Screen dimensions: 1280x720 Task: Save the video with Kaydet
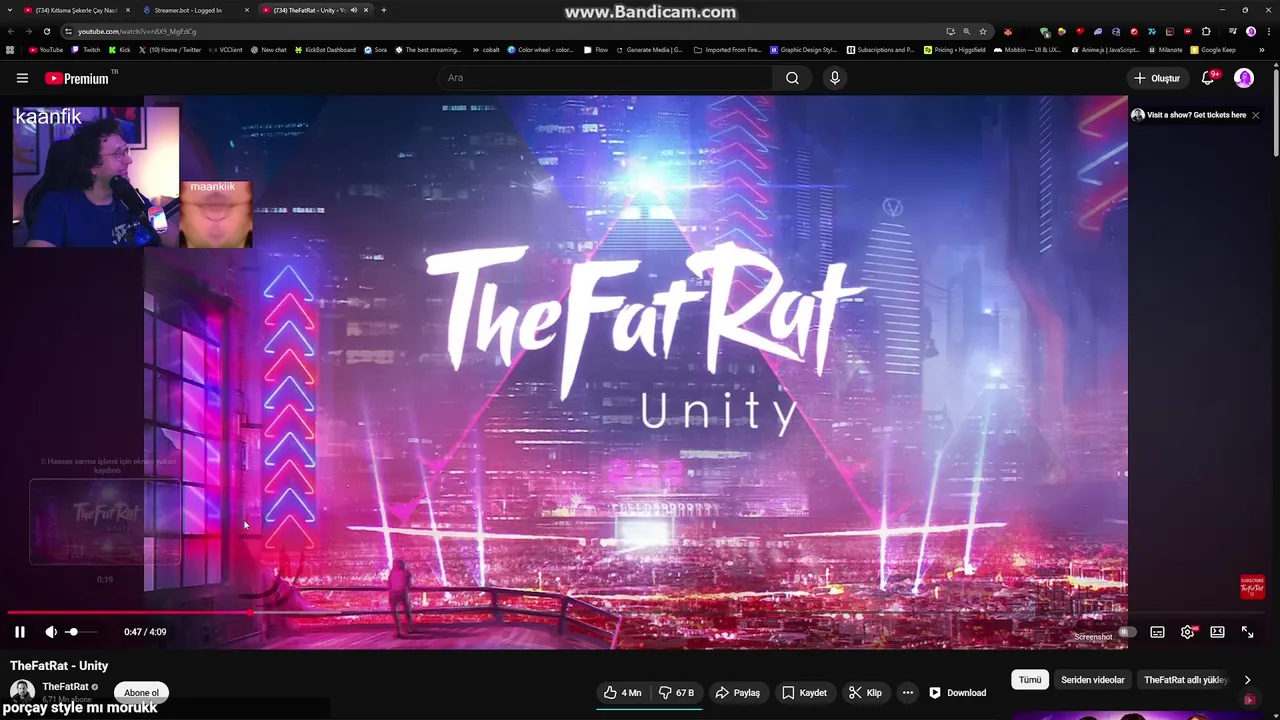pyautogui.click(x=805, y=693)
